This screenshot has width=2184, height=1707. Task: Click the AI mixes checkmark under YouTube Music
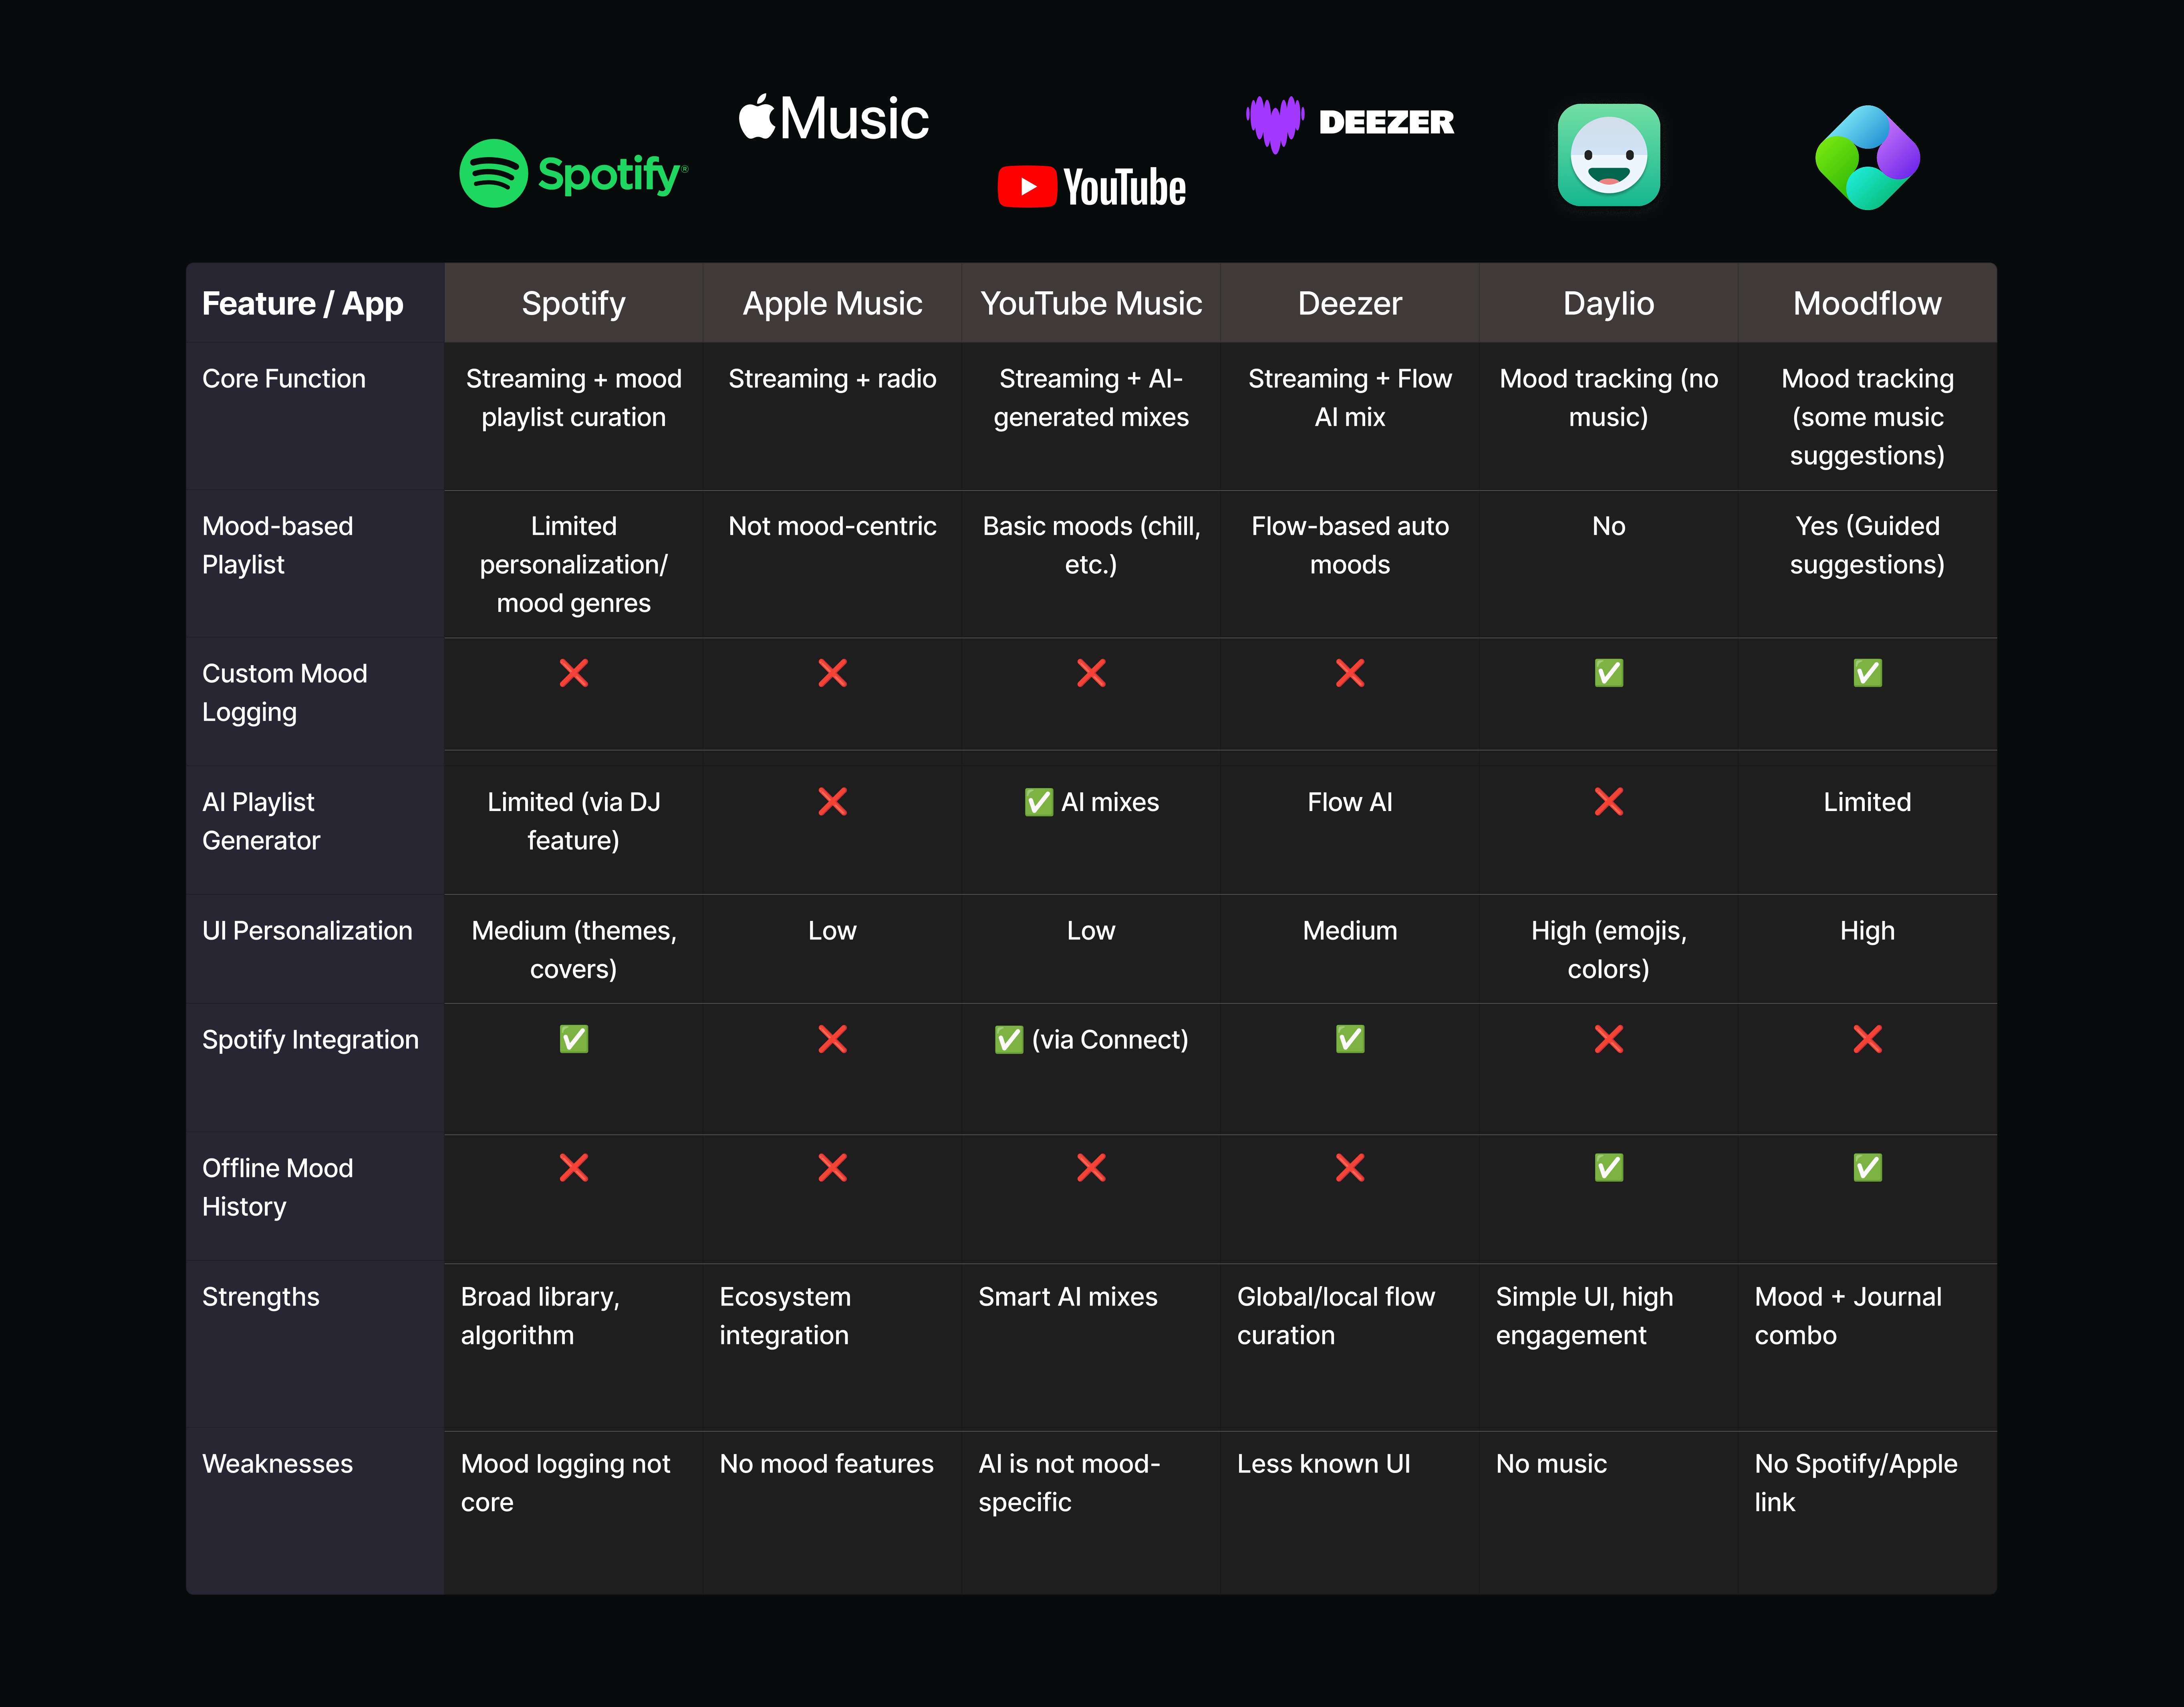(x=1039, y=802)
